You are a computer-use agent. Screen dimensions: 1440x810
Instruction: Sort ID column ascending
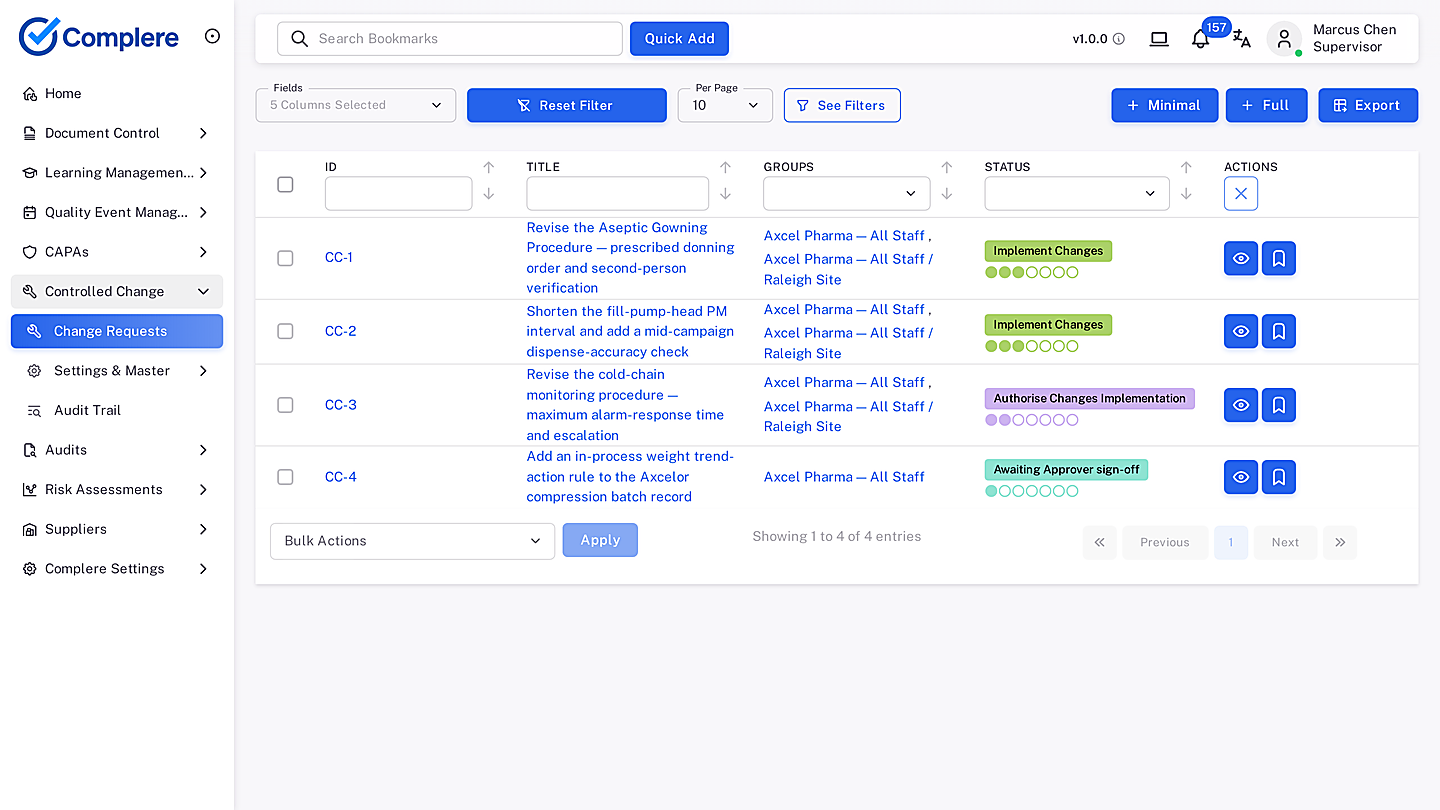(x=489, y=168)
